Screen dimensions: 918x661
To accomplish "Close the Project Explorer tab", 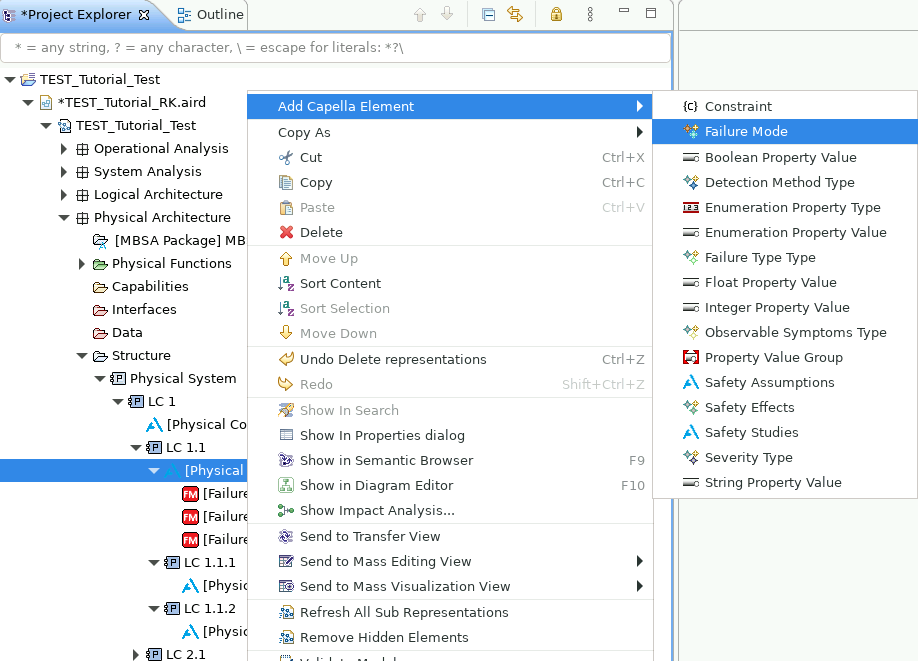I will (144, 15).
